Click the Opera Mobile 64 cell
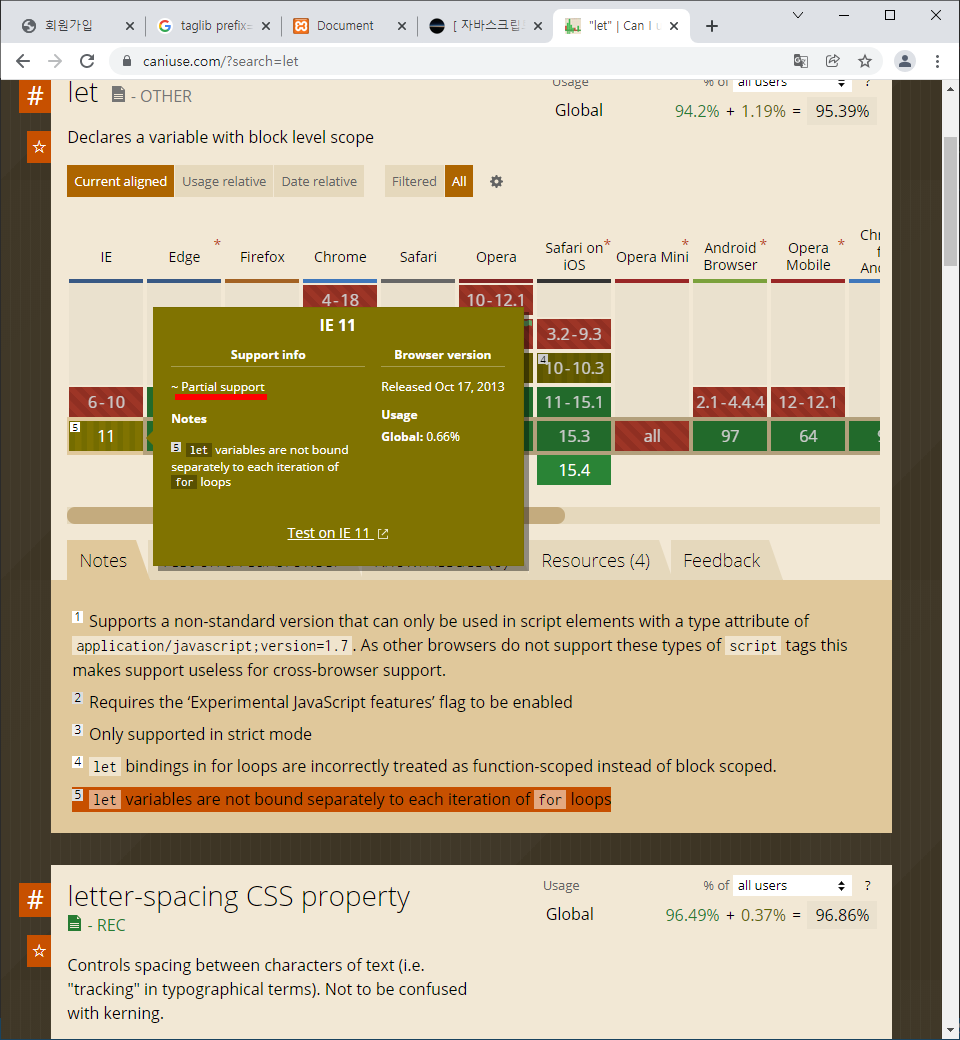The width and height of the screenshot is (960, 1040). tap(808, 436)
